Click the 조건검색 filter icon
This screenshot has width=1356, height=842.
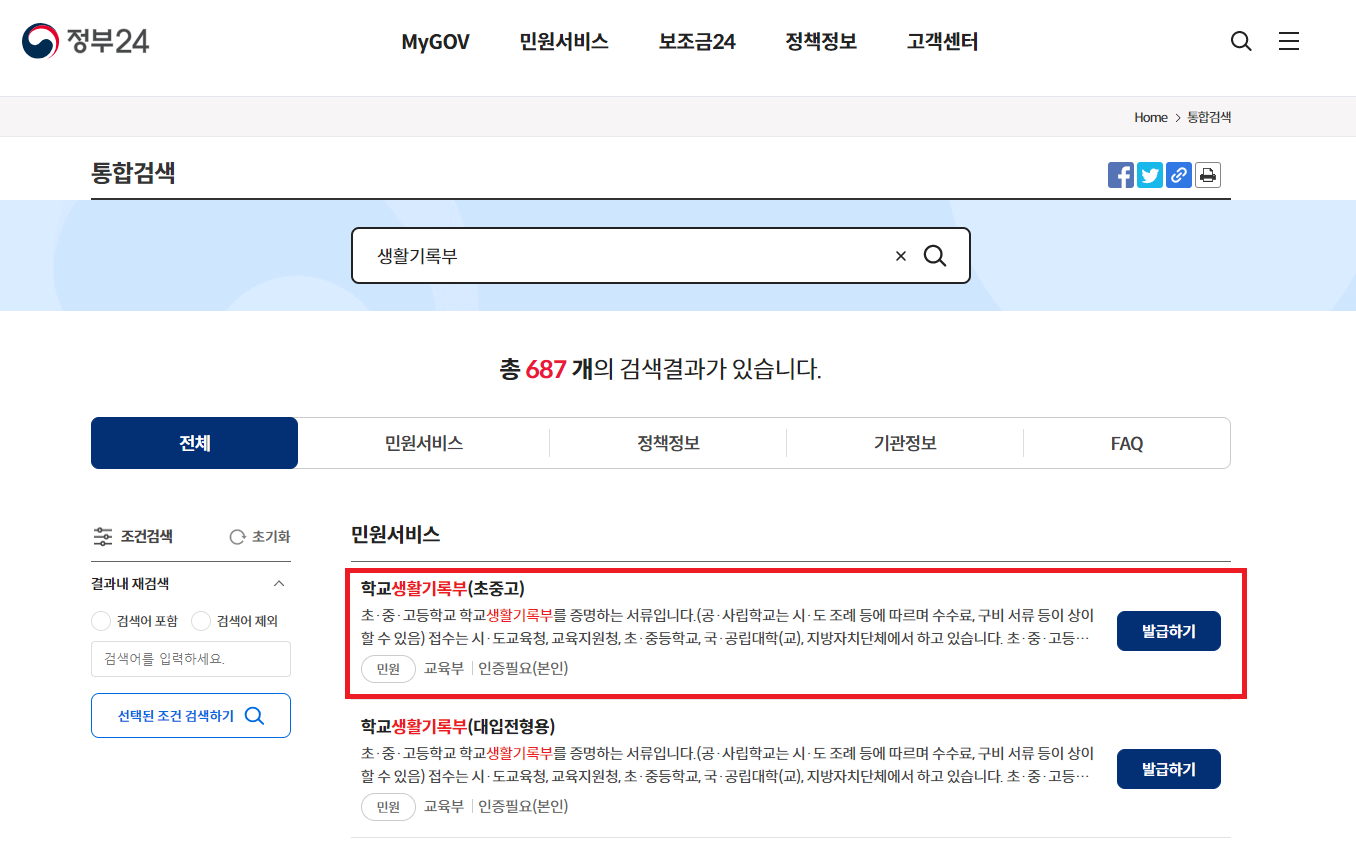click(x=102, y=536)
